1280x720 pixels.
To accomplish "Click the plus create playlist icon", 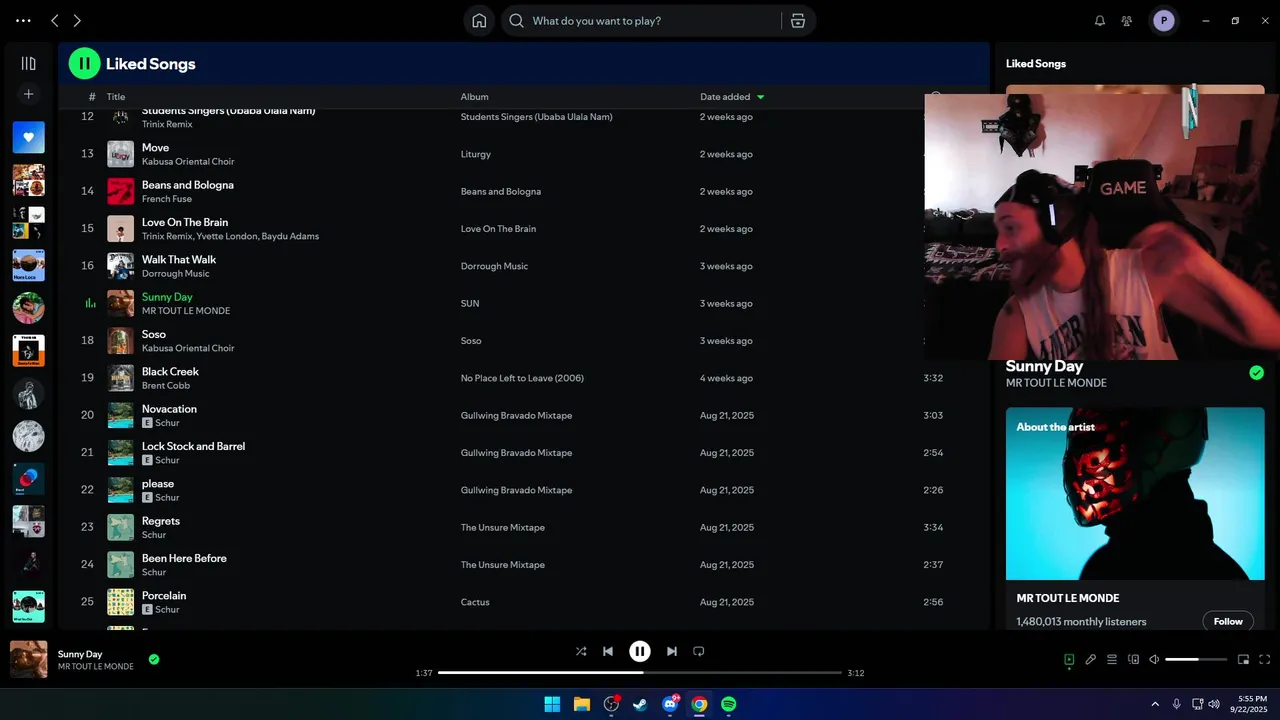I will click(28, 94).
